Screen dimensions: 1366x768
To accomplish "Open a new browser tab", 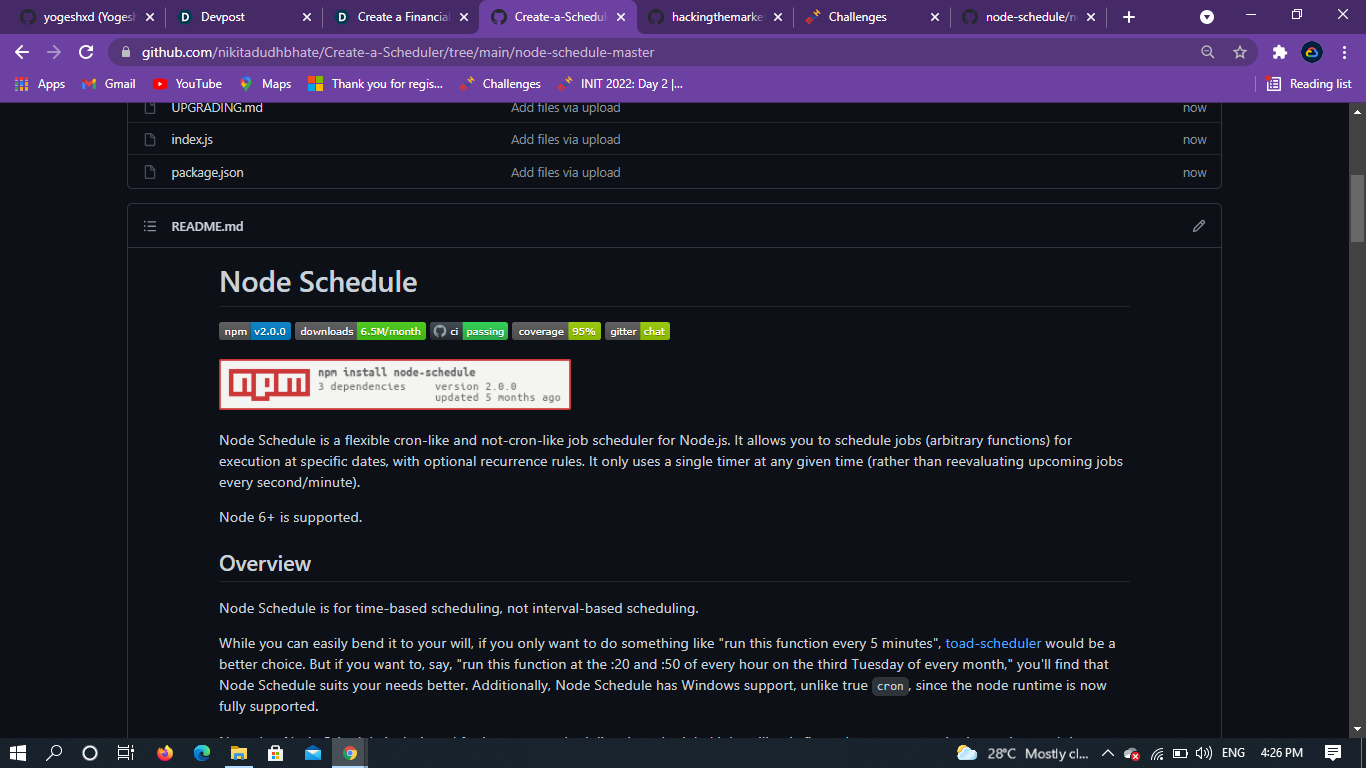I will [x=1129, y=17].
